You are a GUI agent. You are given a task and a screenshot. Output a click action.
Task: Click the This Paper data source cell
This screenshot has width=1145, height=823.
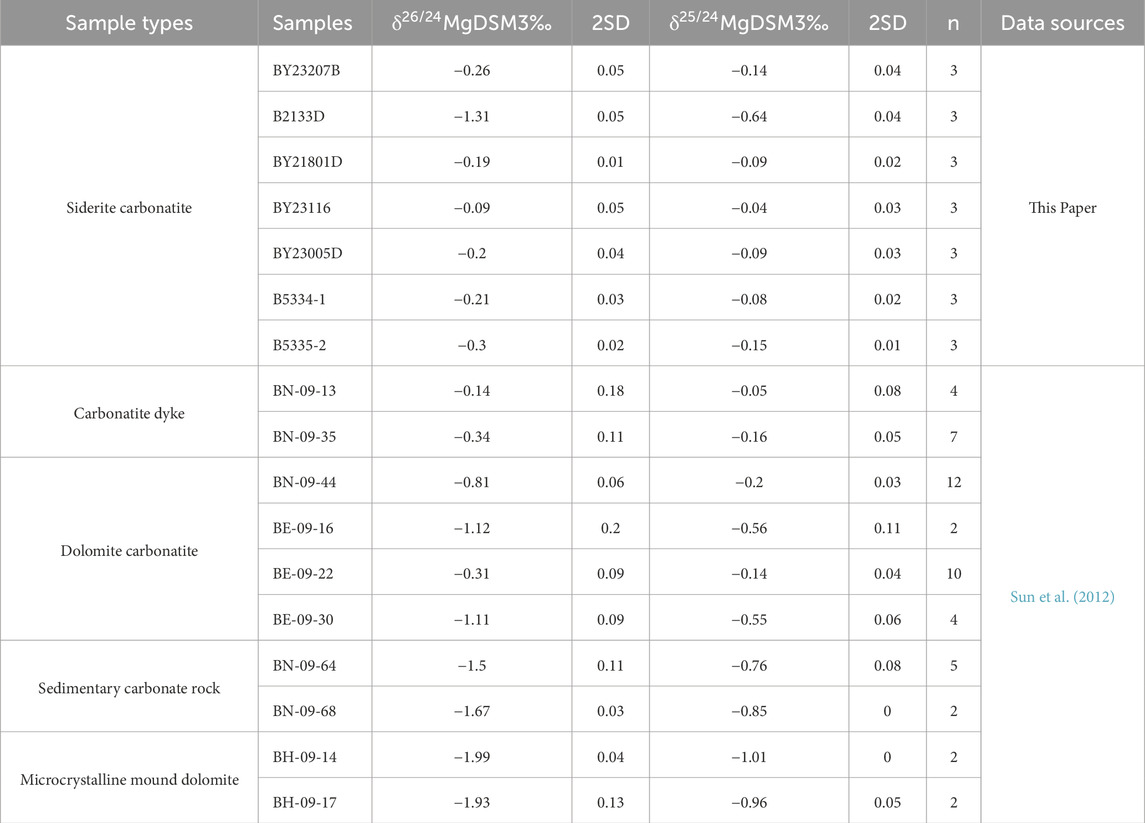point(1062,207)
